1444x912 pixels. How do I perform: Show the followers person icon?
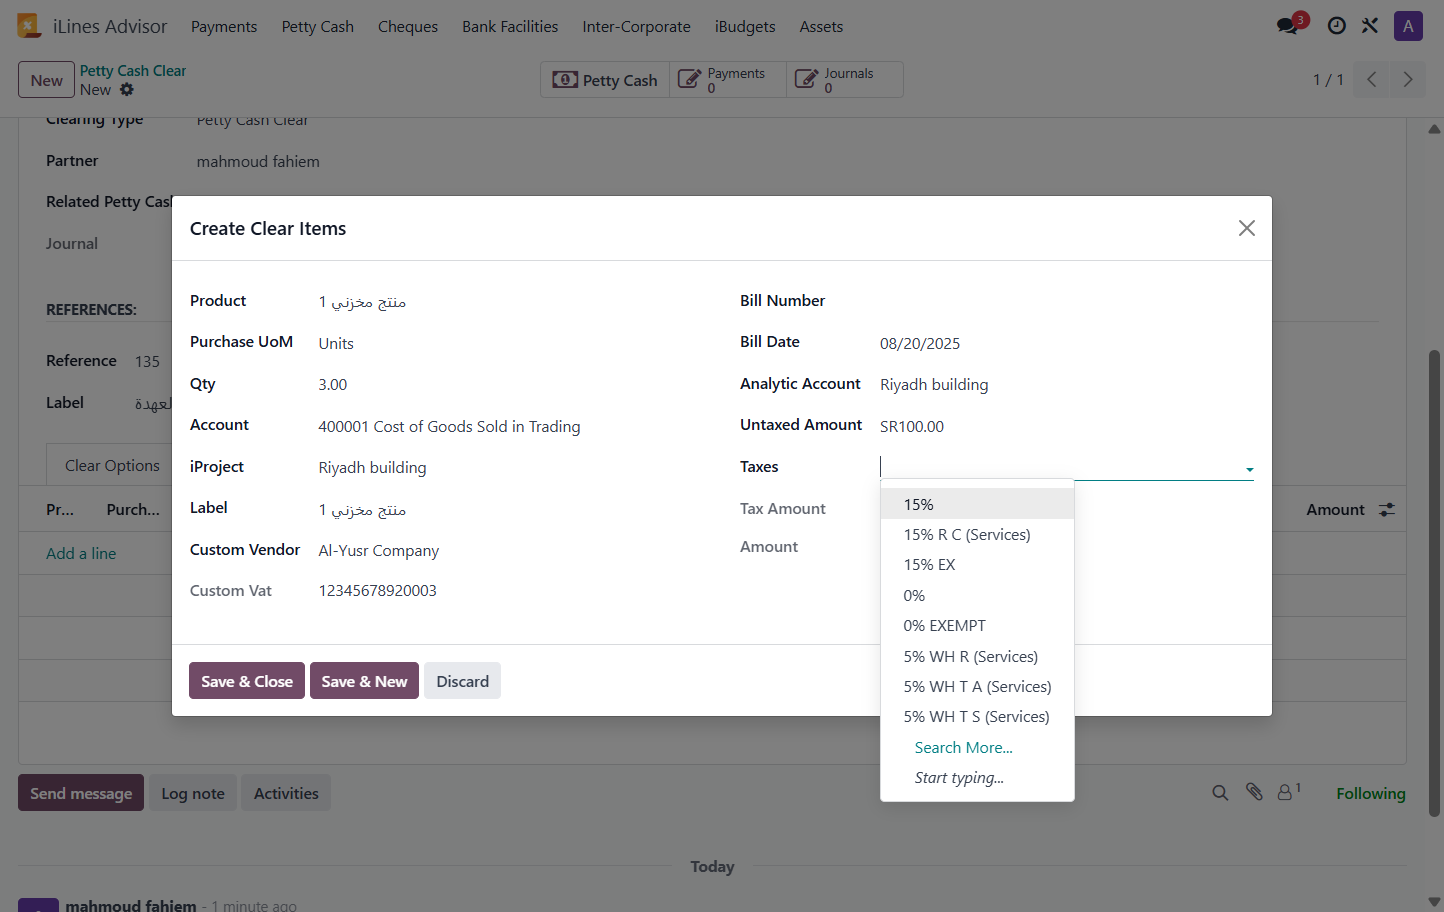[x=1289, y=792]
